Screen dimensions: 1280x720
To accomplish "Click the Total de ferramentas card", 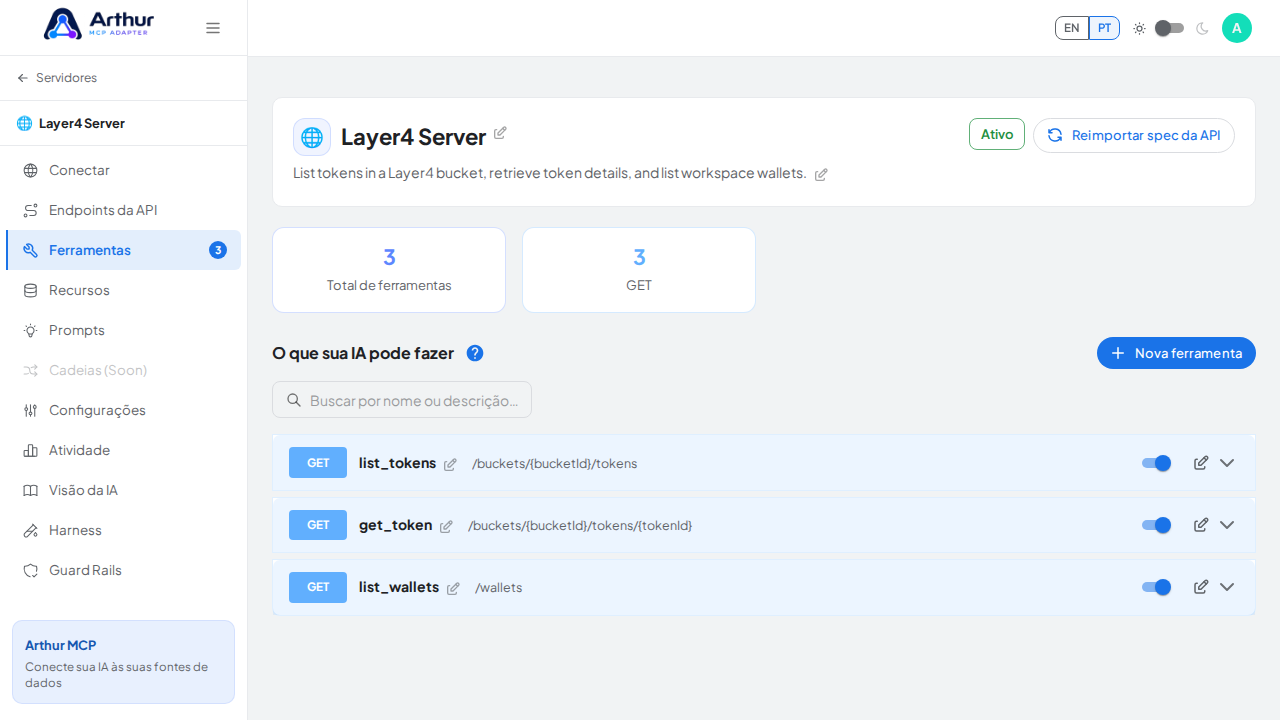I will [x=389, y=270].
